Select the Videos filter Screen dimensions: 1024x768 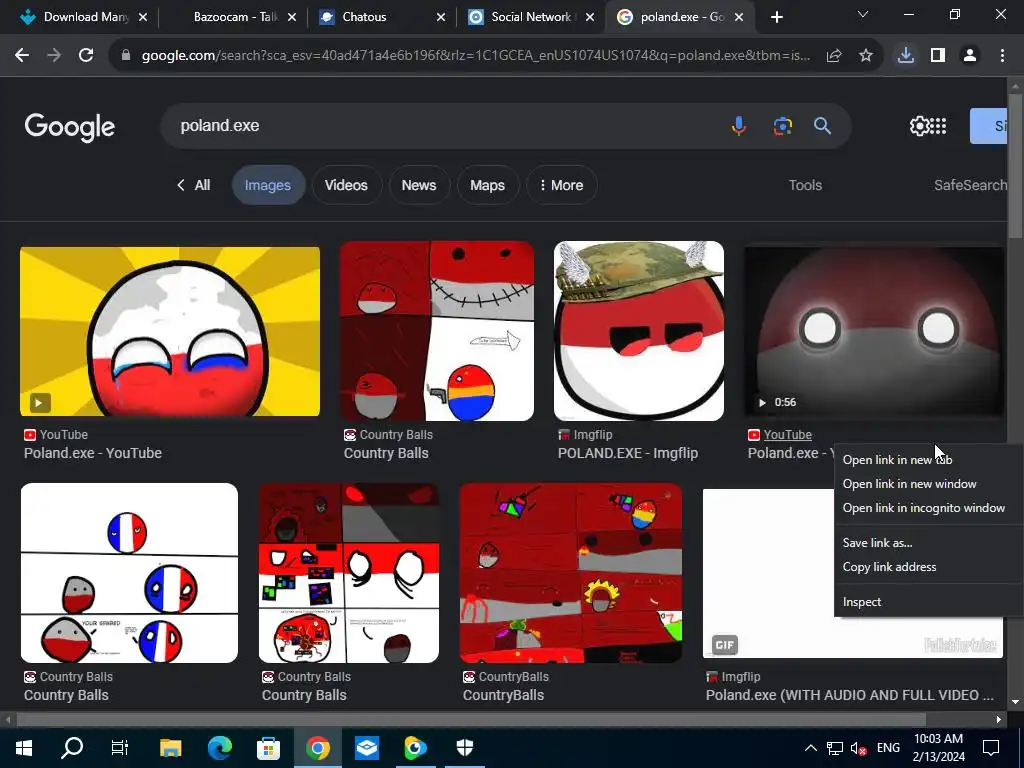coord(346,185)
